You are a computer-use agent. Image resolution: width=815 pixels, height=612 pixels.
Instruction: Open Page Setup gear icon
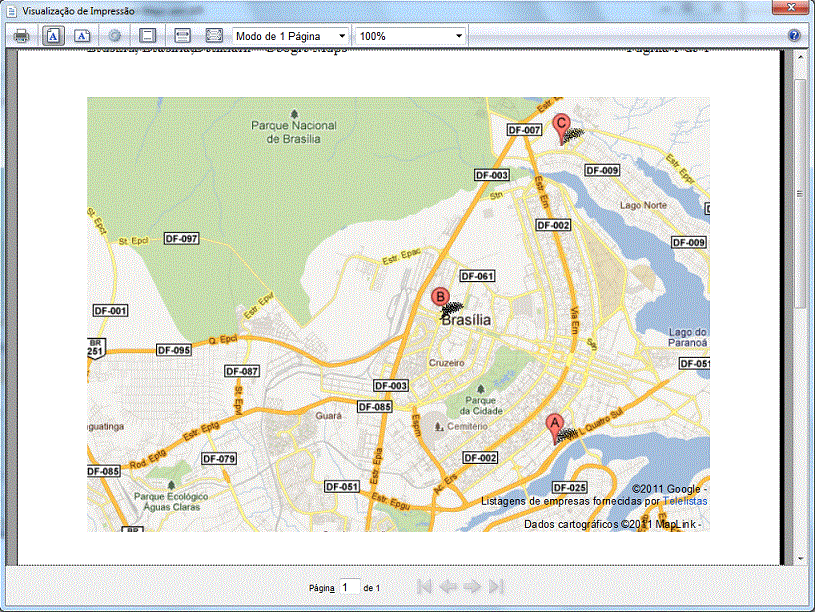(x=114, y=36)
